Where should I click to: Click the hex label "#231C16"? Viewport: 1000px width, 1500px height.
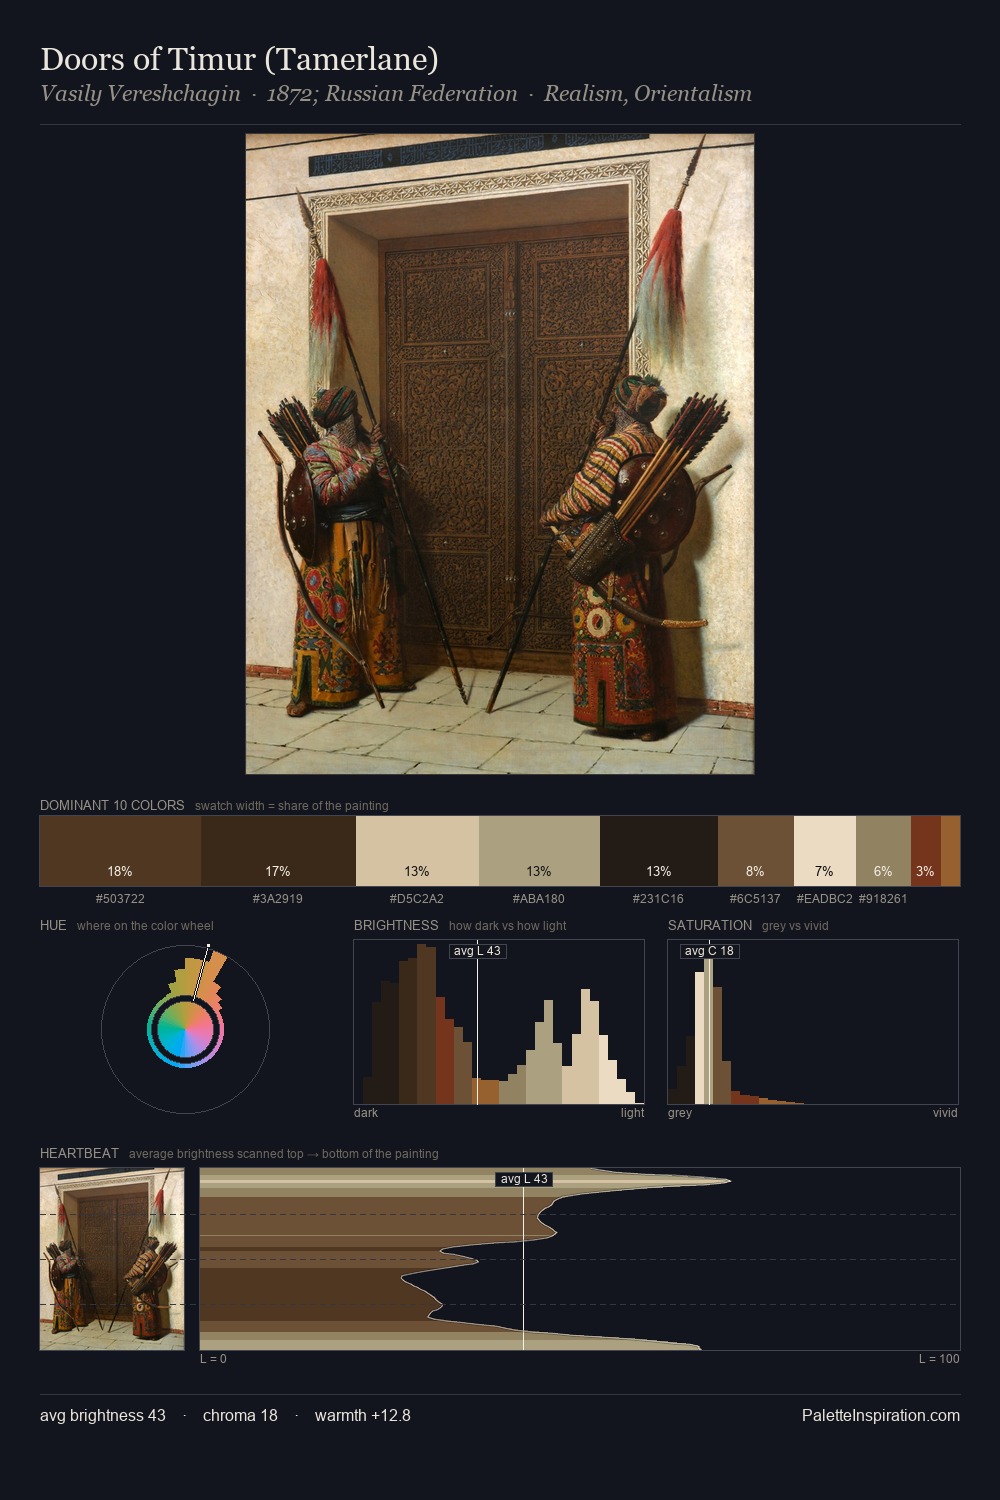click(x=659, y=899)
